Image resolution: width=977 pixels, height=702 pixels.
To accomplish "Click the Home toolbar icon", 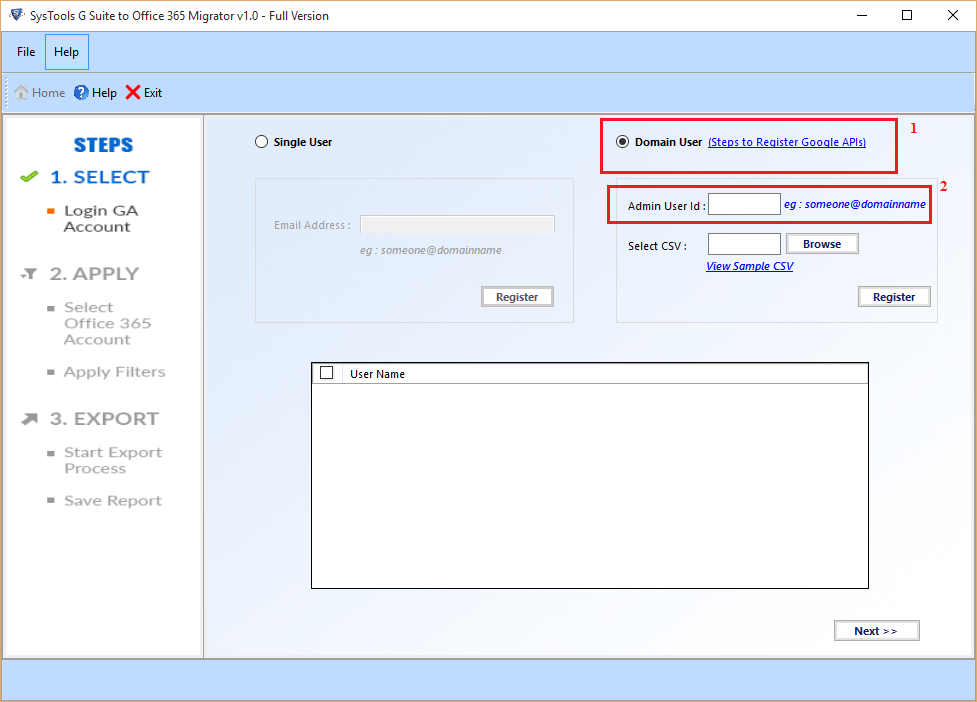I will pos(21,92).
